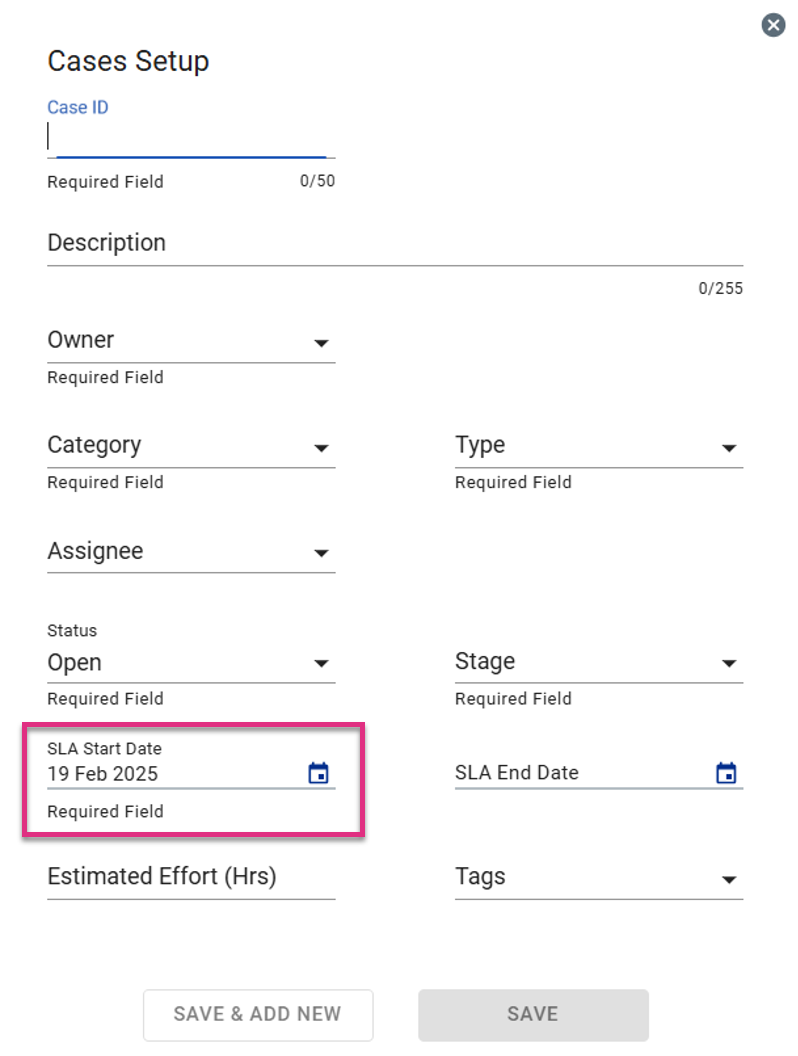Click the Type dropdown arrow icon
The width and height of the screenshot is (798, 1056).
click(729, 448)
